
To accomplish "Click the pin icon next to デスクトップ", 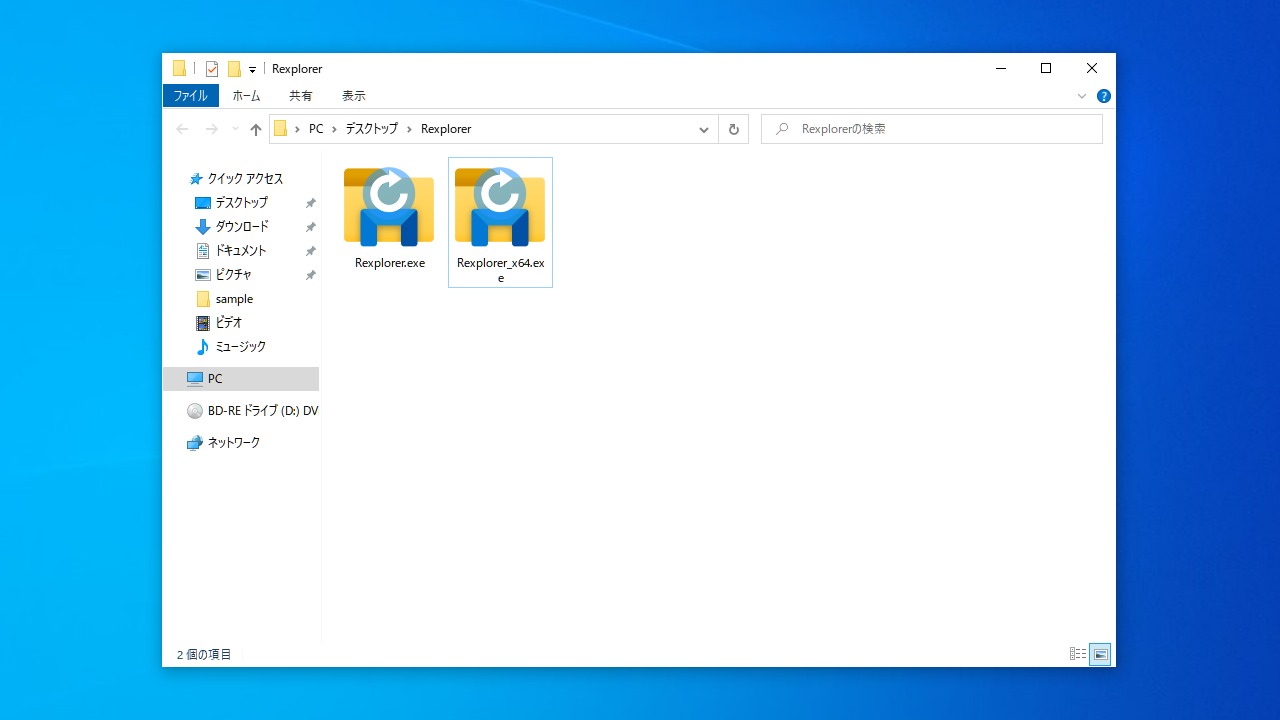I will coord(311,203).
